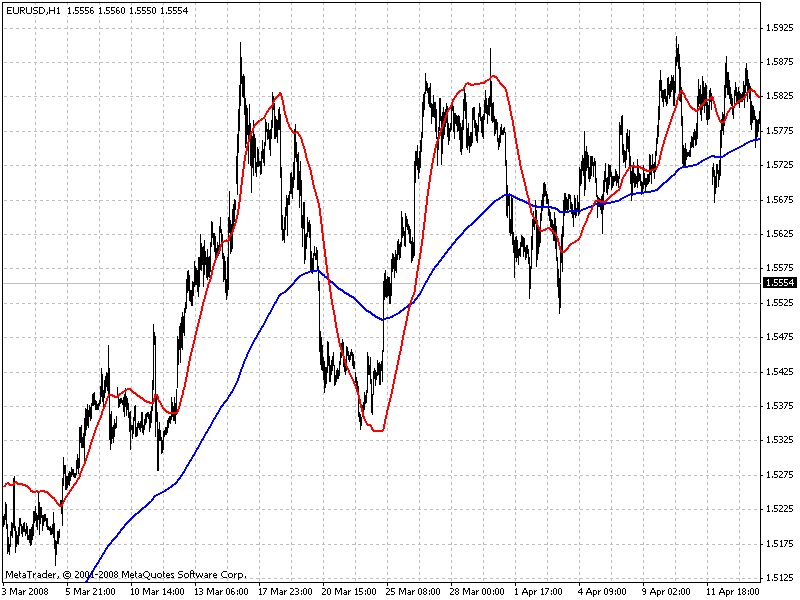Click the 1.5175 price axis label

click(x=780, y=544)
